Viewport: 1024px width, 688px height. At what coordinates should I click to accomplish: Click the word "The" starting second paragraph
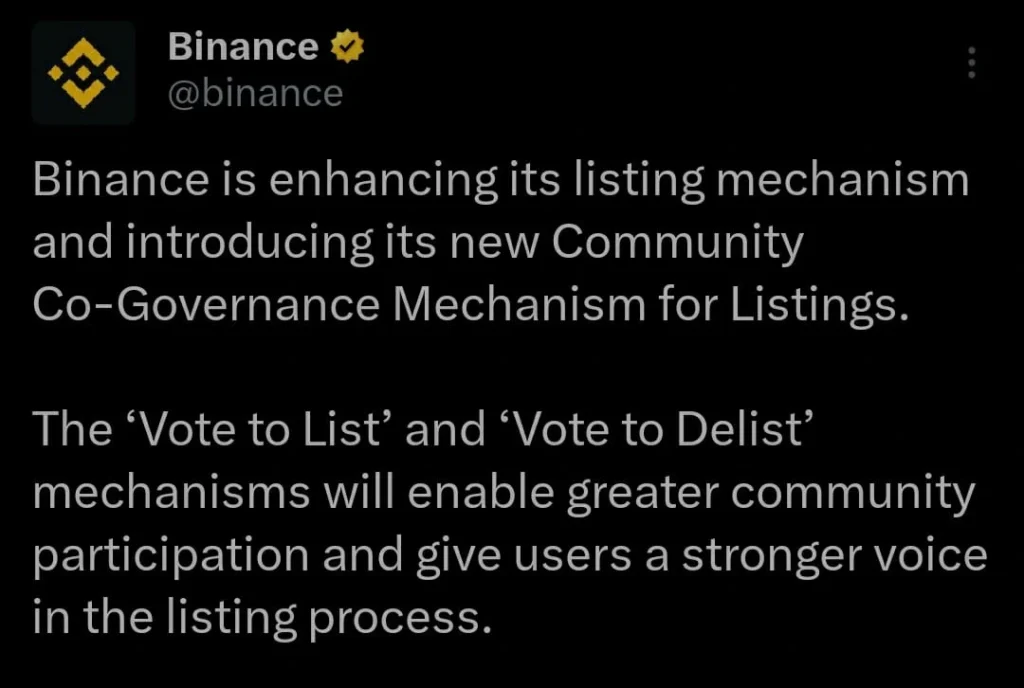click(x=71, y=431)
